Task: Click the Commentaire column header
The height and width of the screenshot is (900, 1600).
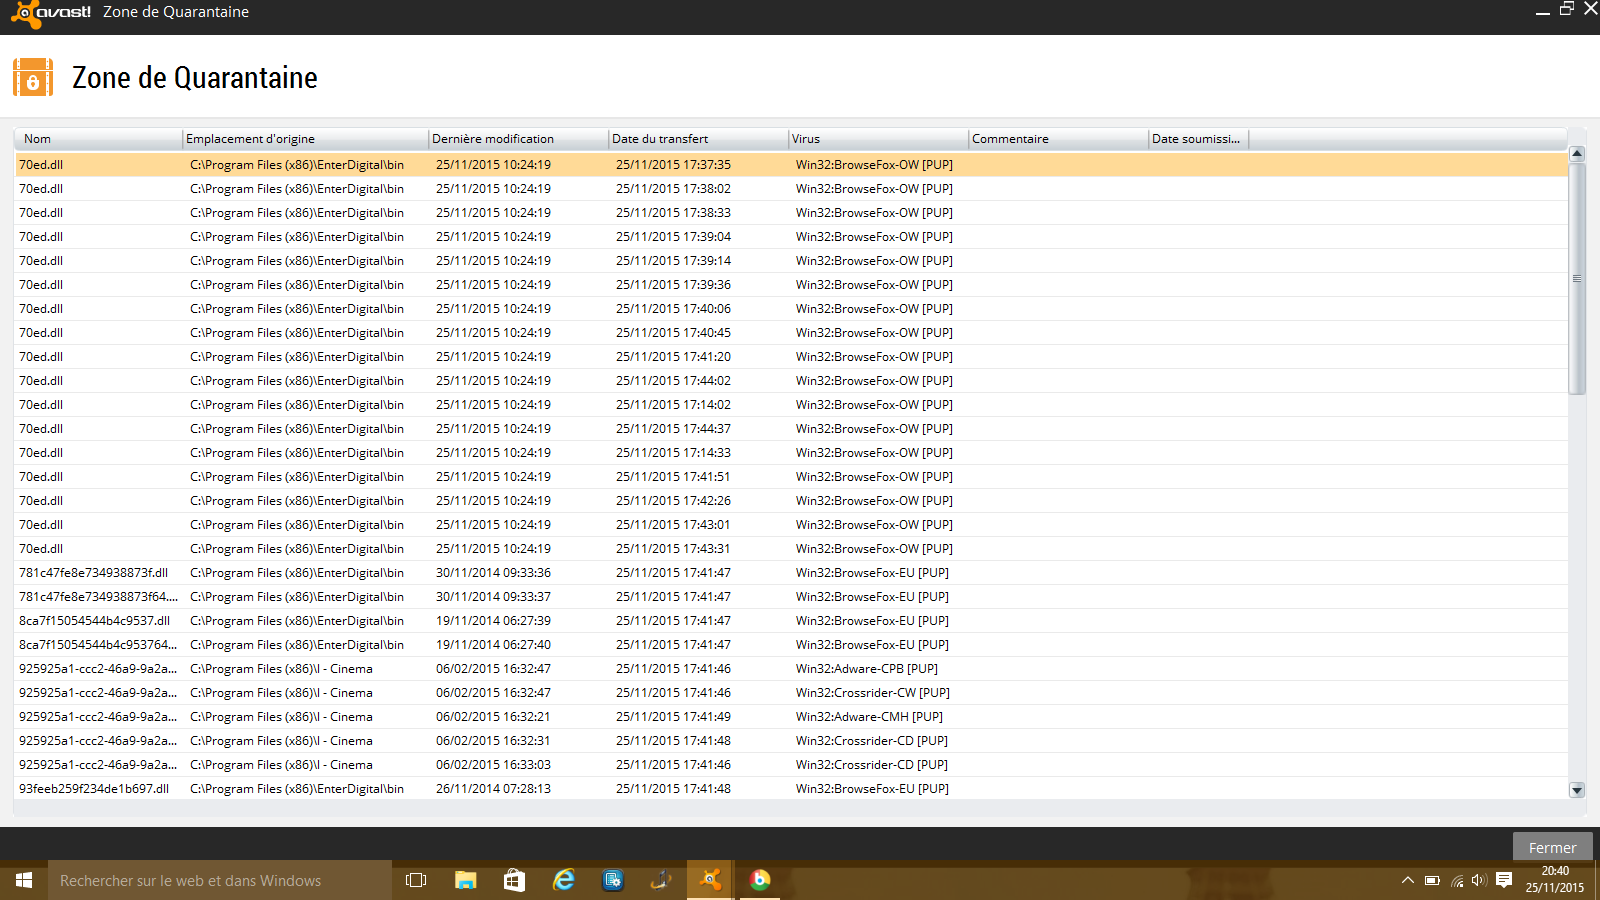Action: 1058,139
